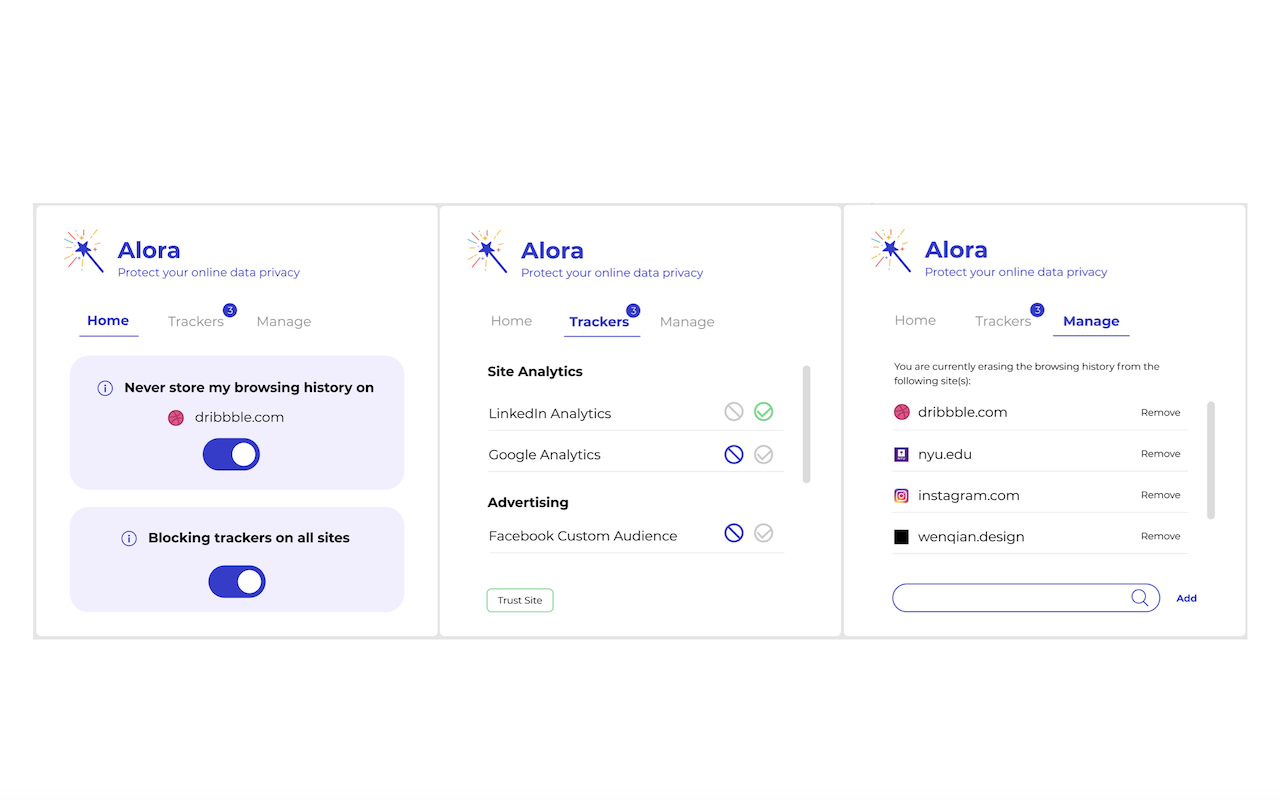This screenshot has width=1280, height=800.
Task: Click instagram.com favicon in Manage list
Action: point(901,495)
